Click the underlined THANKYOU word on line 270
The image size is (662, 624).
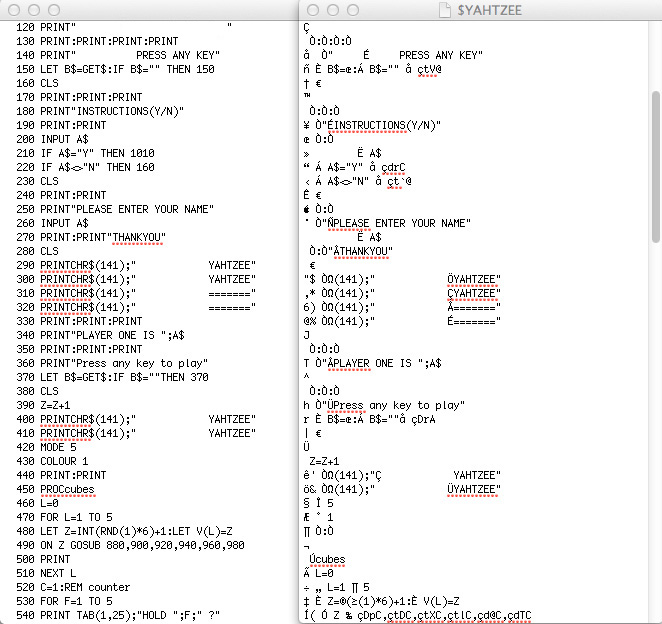[x=139, y=237]
